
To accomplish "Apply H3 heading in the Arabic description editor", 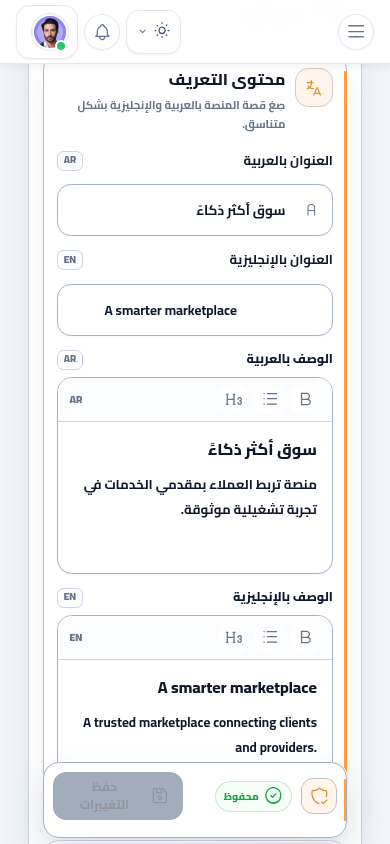I will click(233, 399).
